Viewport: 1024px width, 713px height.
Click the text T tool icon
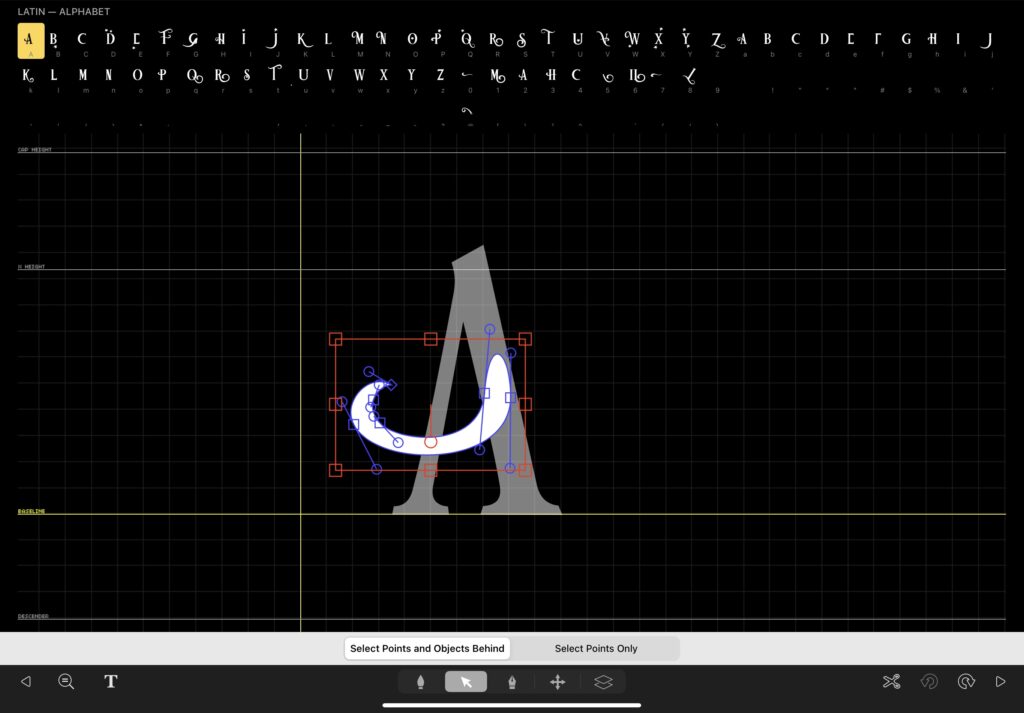[111, 682]
